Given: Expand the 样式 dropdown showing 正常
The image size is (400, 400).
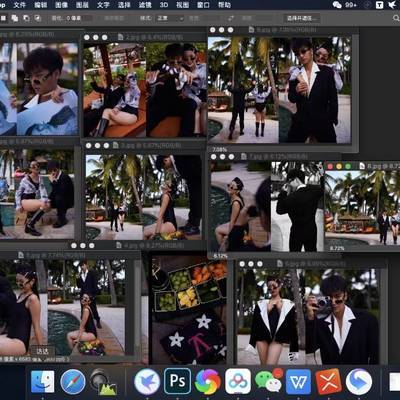Looking at the screenshot, I should [170, 18].
